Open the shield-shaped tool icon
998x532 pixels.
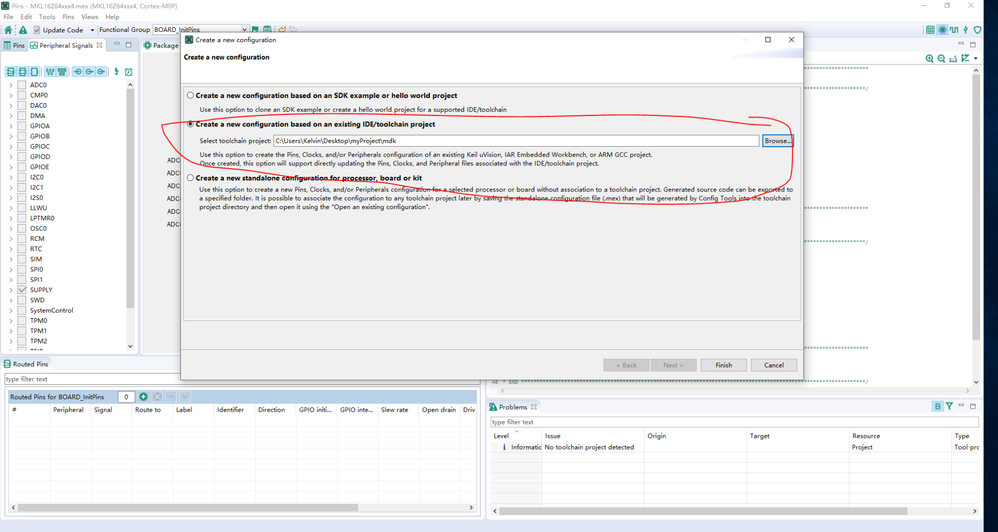(x=978, y=30)
